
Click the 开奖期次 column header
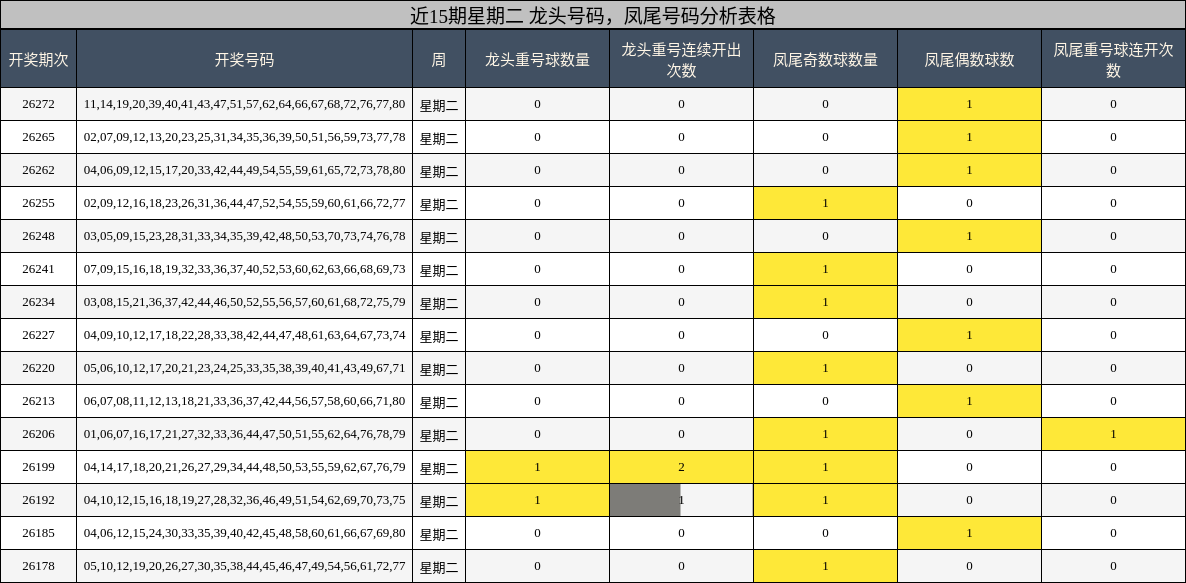pyautogui.click(x=39, y=59)
